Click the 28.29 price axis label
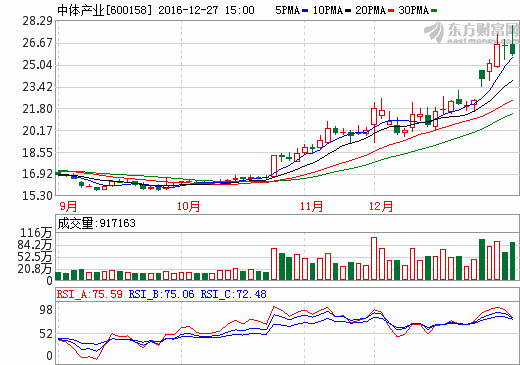Image resolution: width=520 pixels, height=365 pixels. point(38,21)
